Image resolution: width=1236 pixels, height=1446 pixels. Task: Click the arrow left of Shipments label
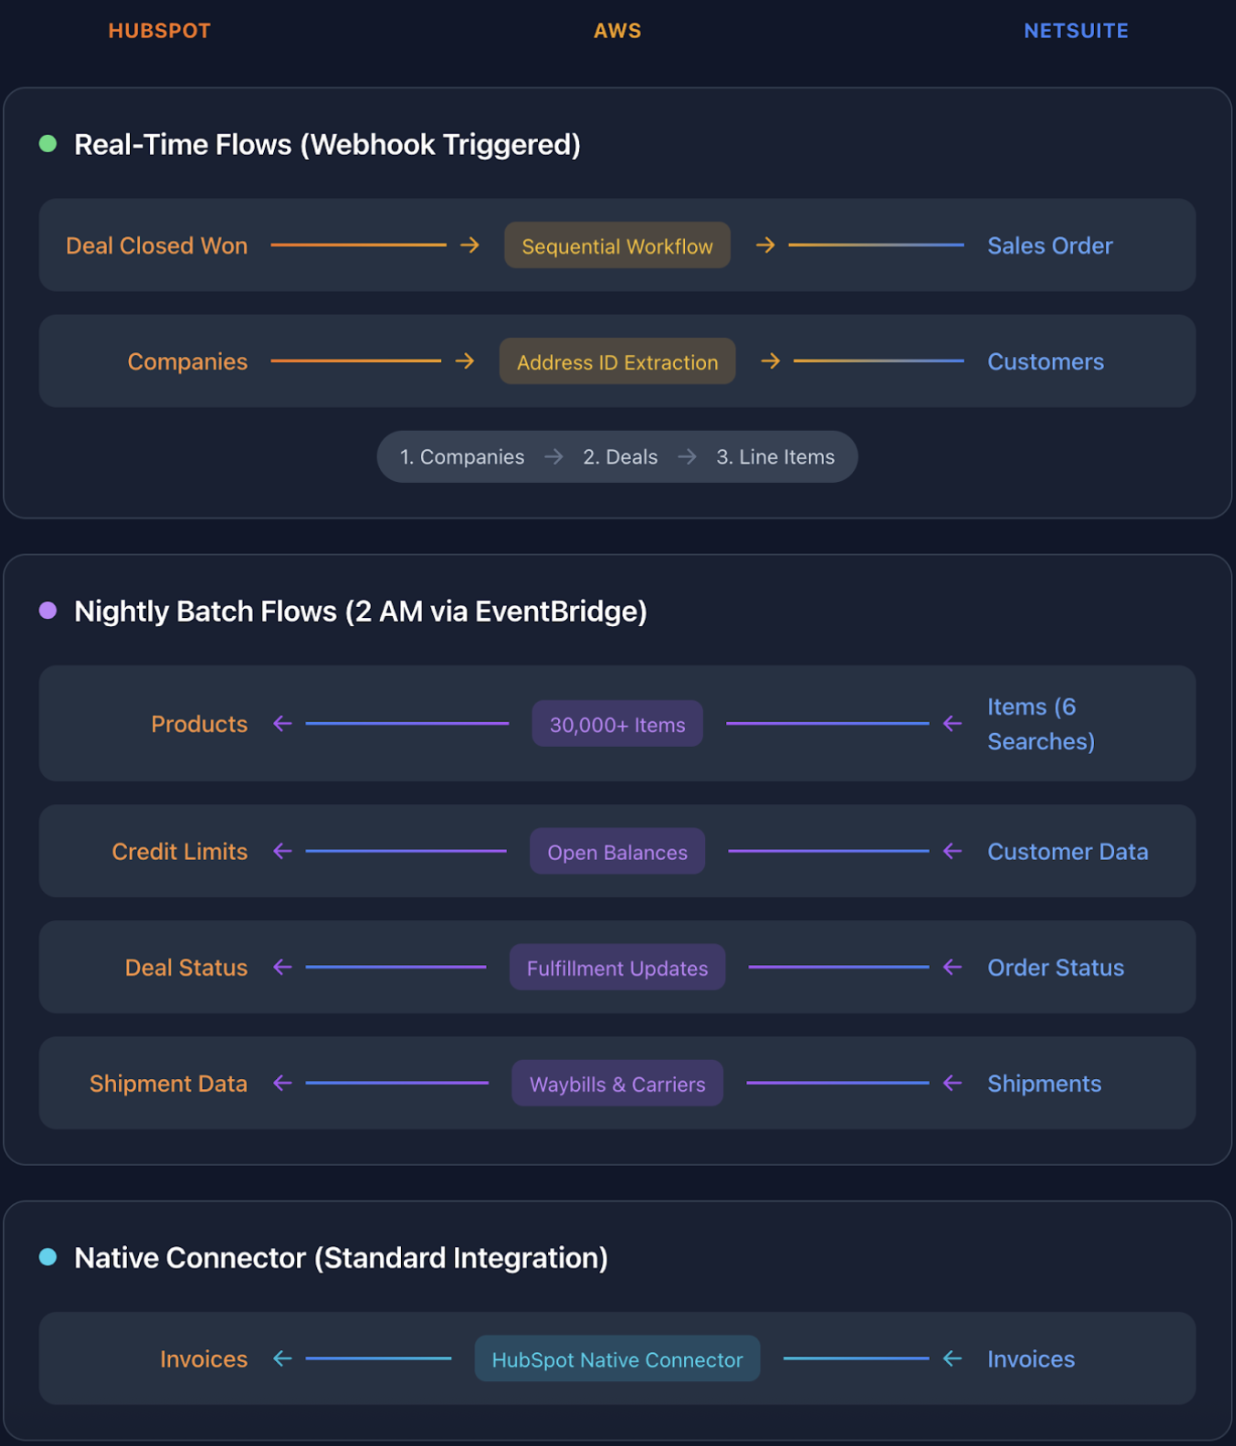952,1083
